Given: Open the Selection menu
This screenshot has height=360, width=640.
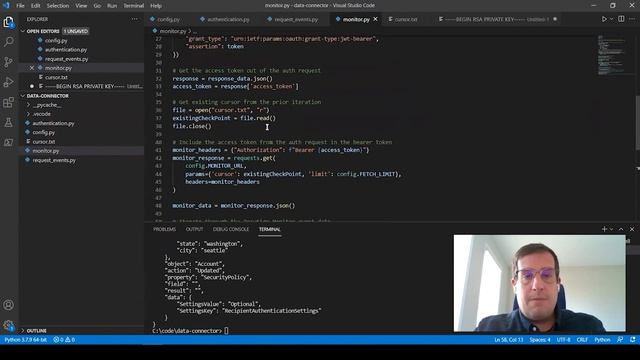Looking at the screenshot, I should (x=58, y=6).
